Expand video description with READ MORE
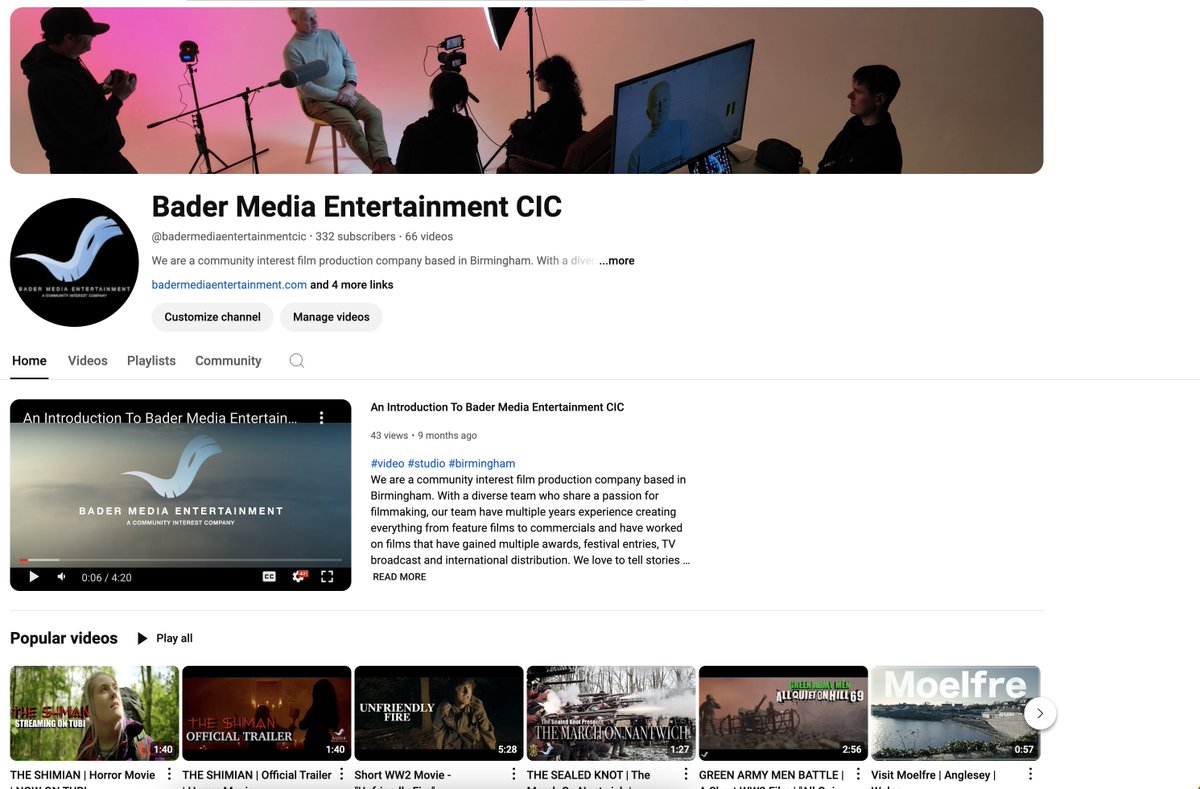The image size is (1200, 789). coord(399,577)
